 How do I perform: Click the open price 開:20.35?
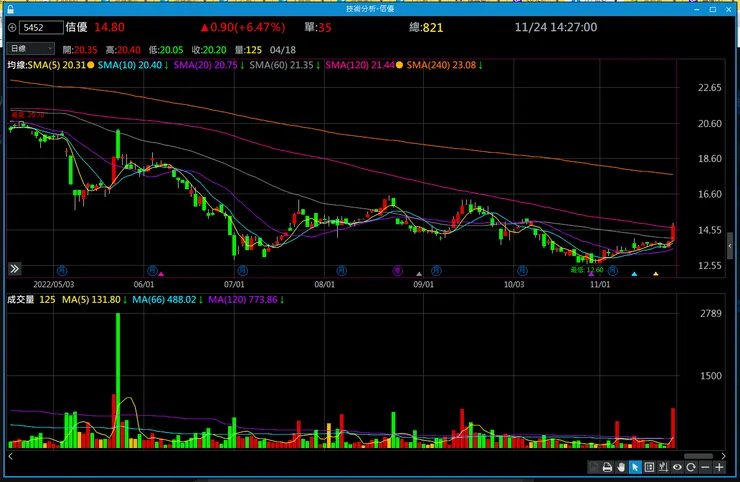[x=80, y=50]
